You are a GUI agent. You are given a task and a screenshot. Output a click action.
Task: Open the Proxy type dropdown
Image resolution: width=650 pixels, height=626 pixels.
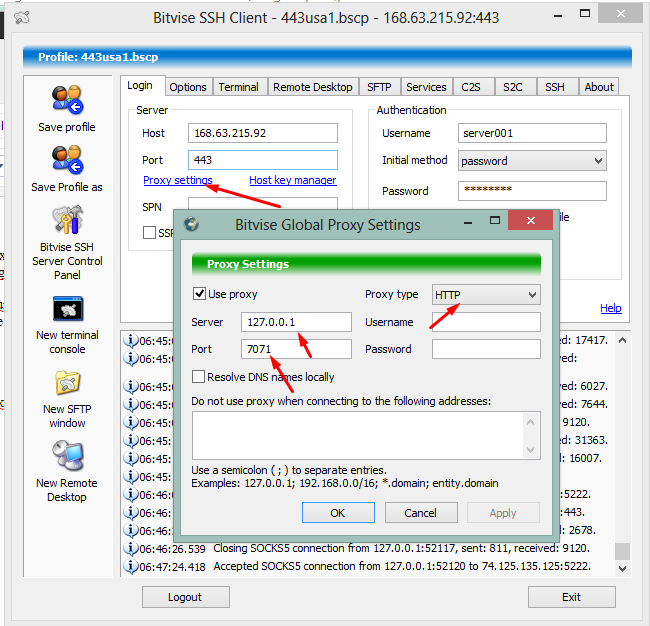pyautogui.click(x=486, y=295)
